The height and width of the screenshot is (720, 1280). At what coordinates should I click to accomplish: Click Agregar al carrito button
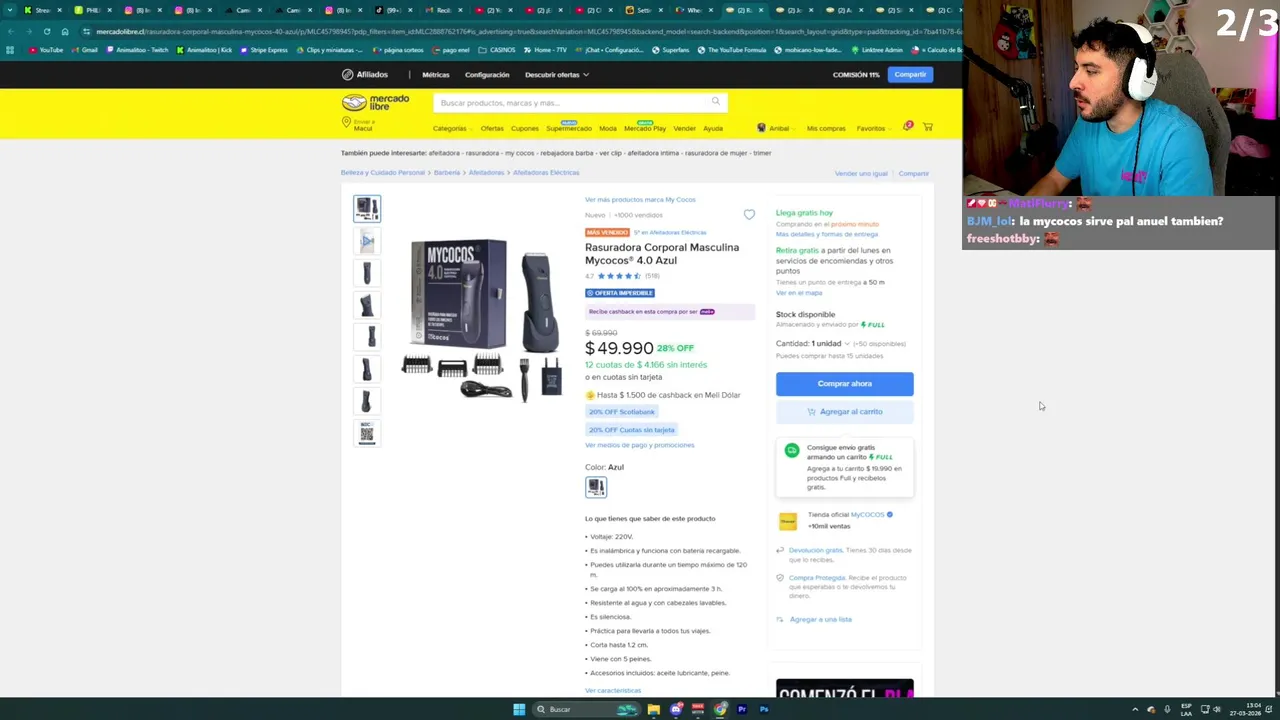click(845, 412)
